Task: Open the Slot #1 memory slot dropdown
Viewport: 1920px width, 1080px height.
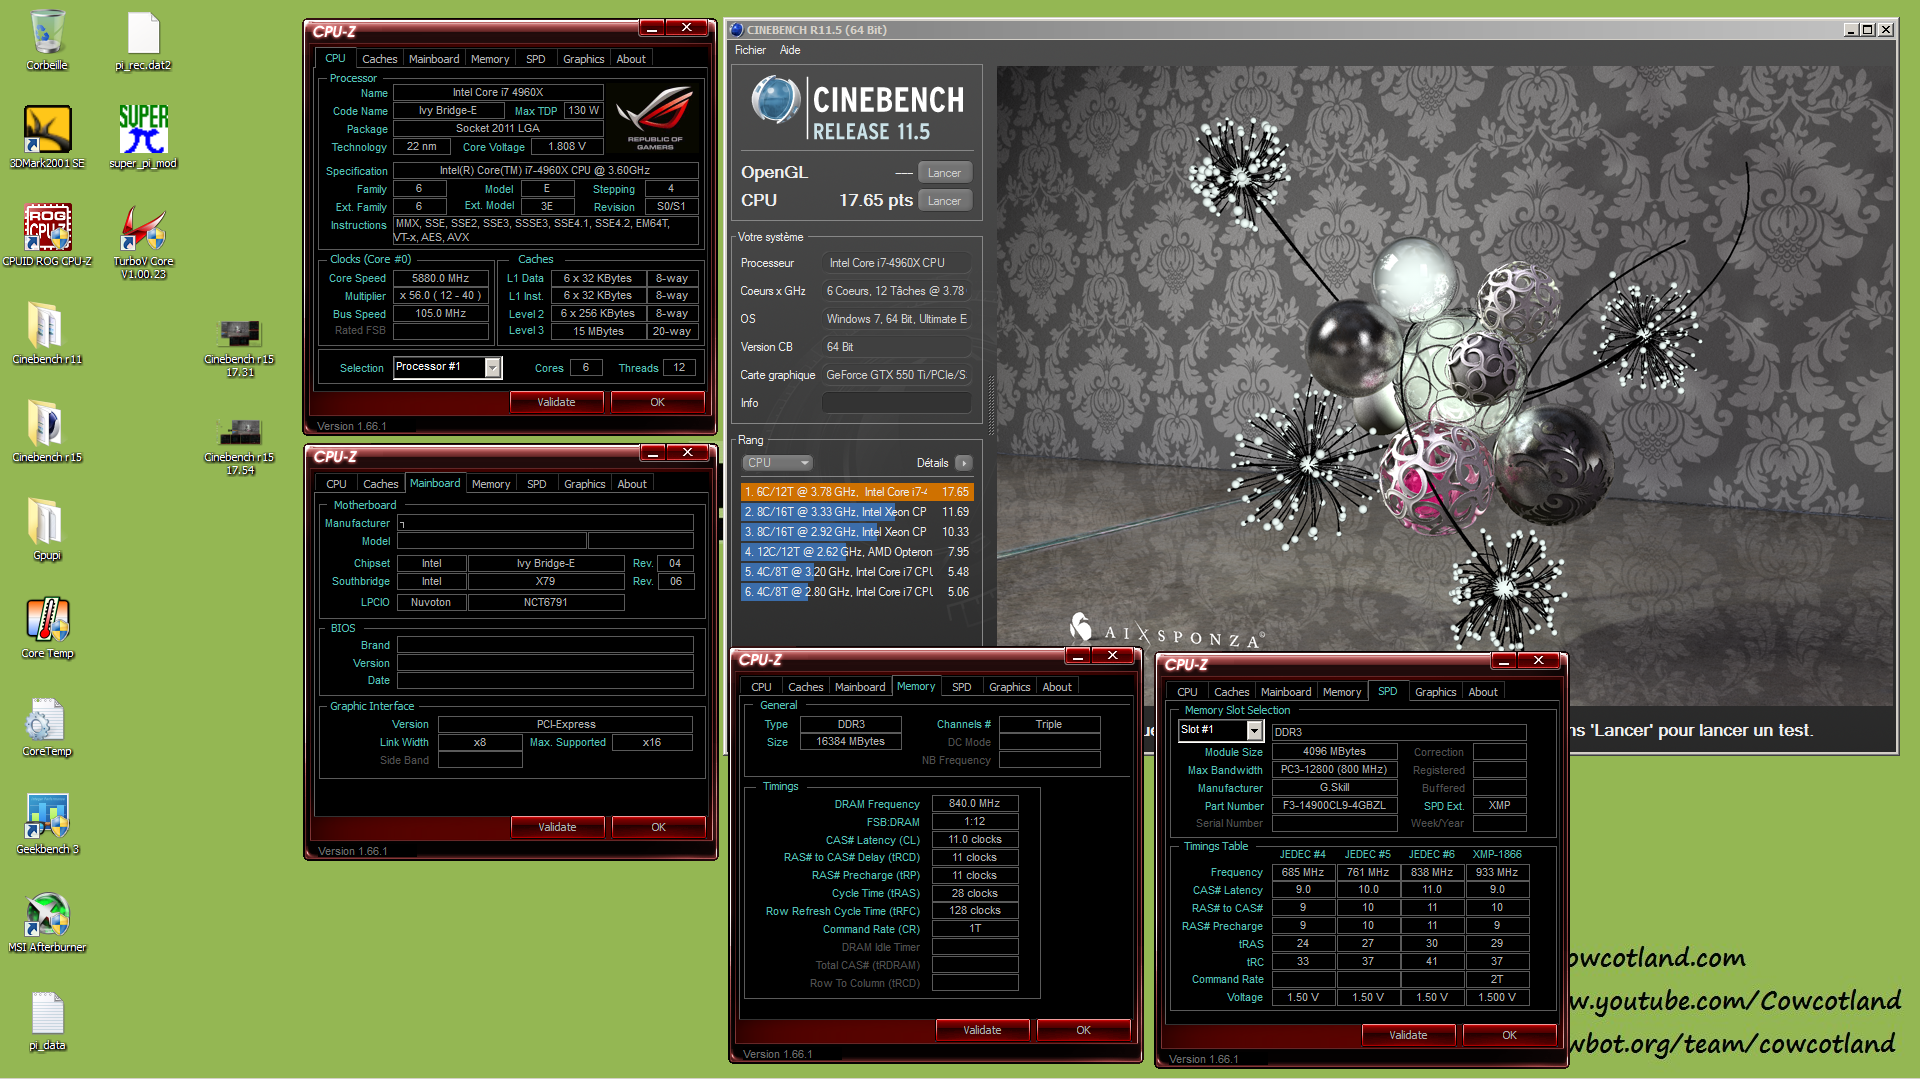Action: [1221, 730]
